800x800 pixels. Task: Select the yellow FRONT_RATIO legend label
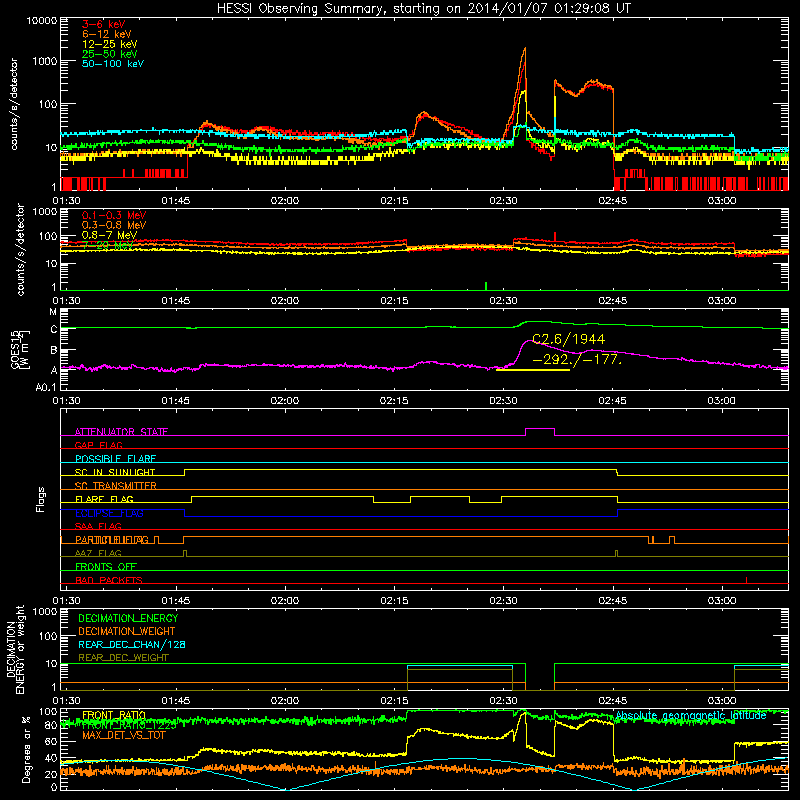tap(114, 715)
